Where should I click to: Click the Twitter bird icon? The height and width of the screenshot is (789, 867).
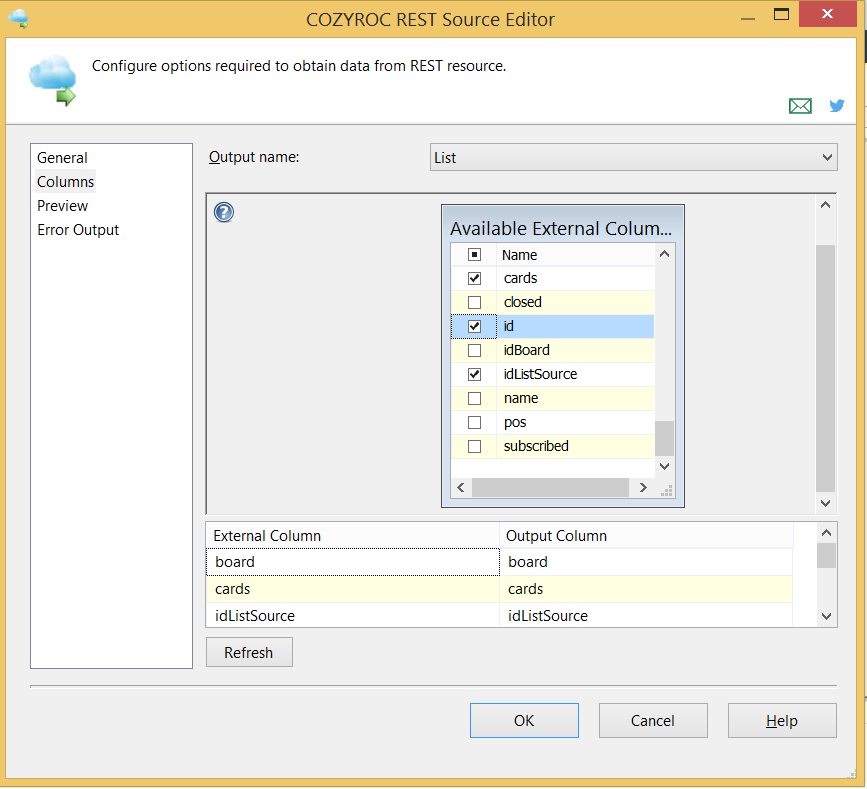pos(837,105)
